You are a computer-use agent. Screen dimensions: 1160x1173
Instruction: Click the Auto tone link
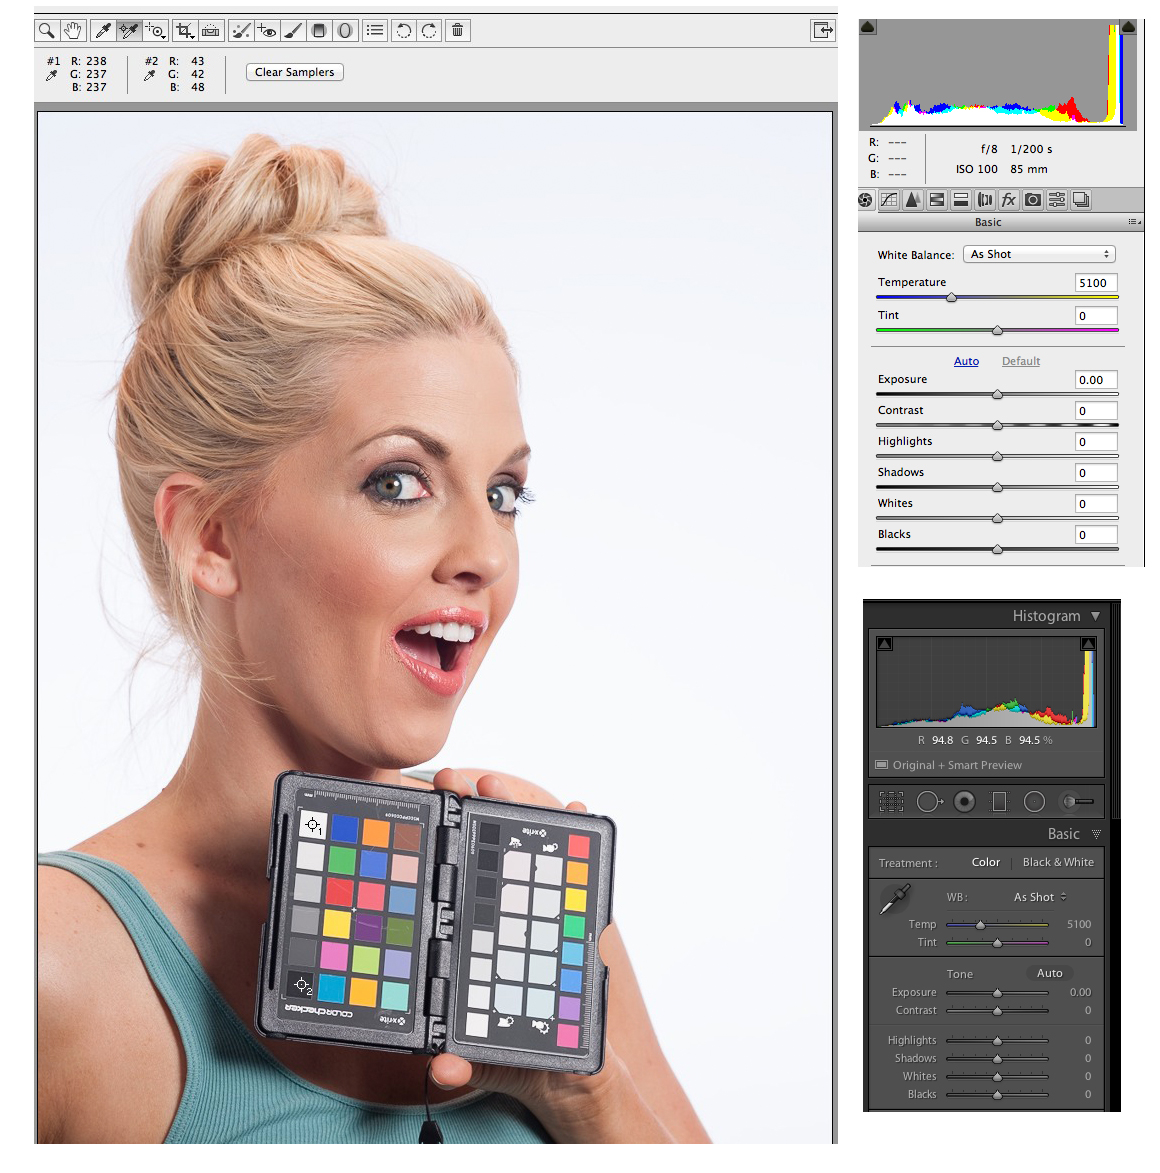(x=966, y=361)
